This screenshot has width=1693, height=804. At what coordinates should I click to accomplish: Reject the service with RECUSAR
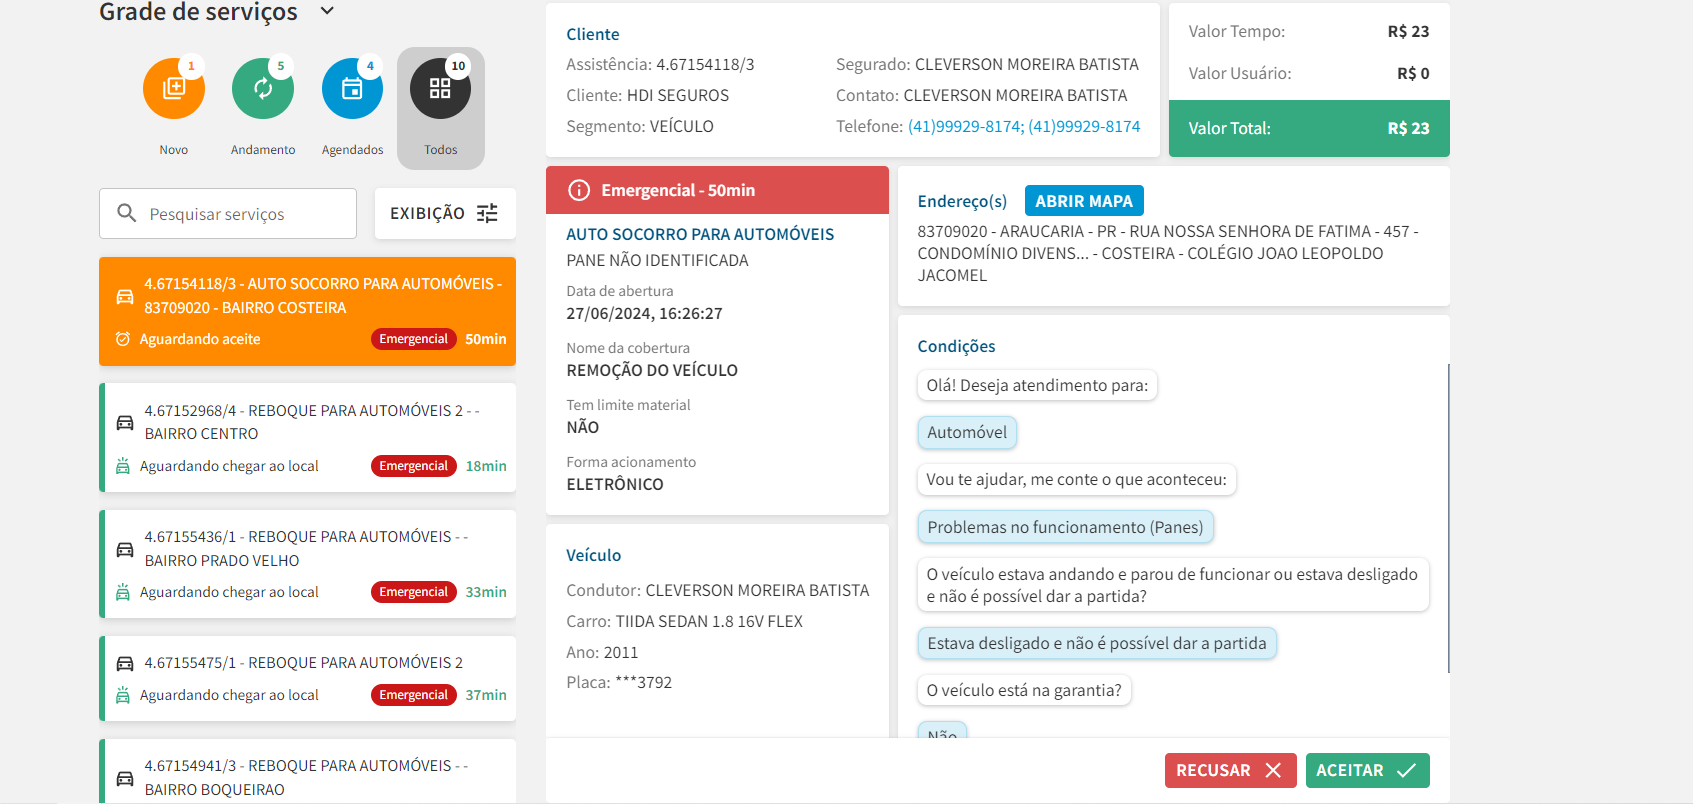coord(1231,770)
